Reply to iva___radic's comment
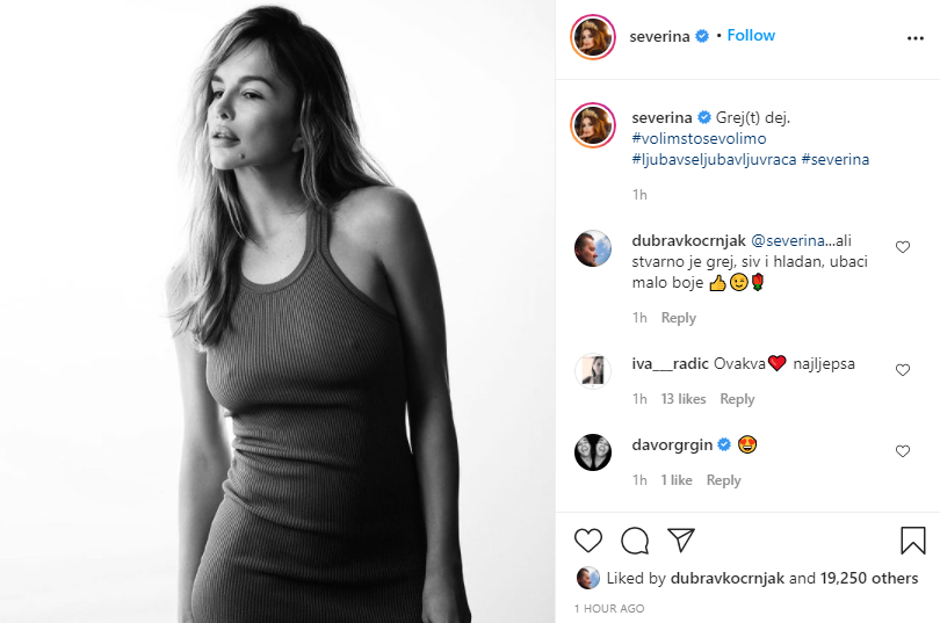The width and height of the screenshot is (940, 623). pyautogui.click(x=737, y=399)
